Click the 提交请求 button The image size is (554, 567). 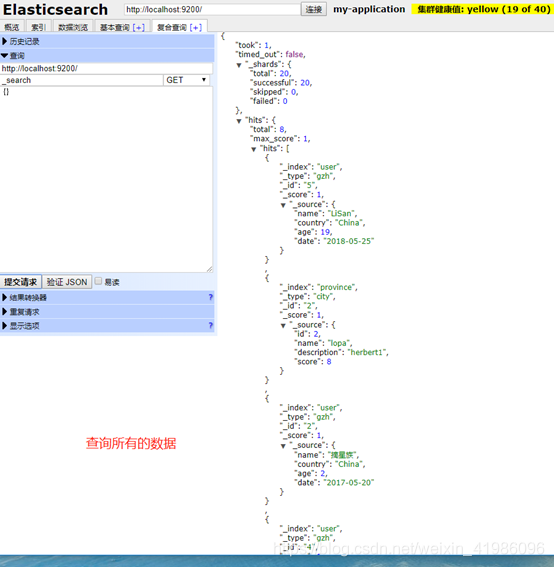click(x=21, y=282)
